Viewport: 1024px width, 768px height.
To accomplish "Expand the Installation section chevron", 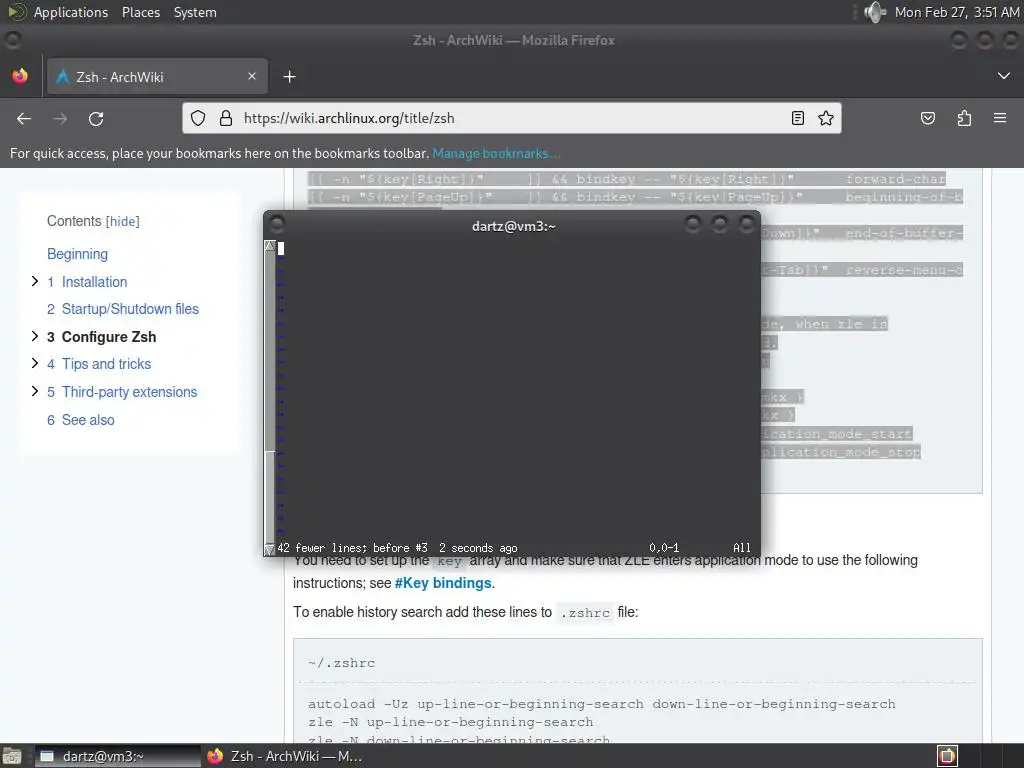I will click(x=35, y=281).
